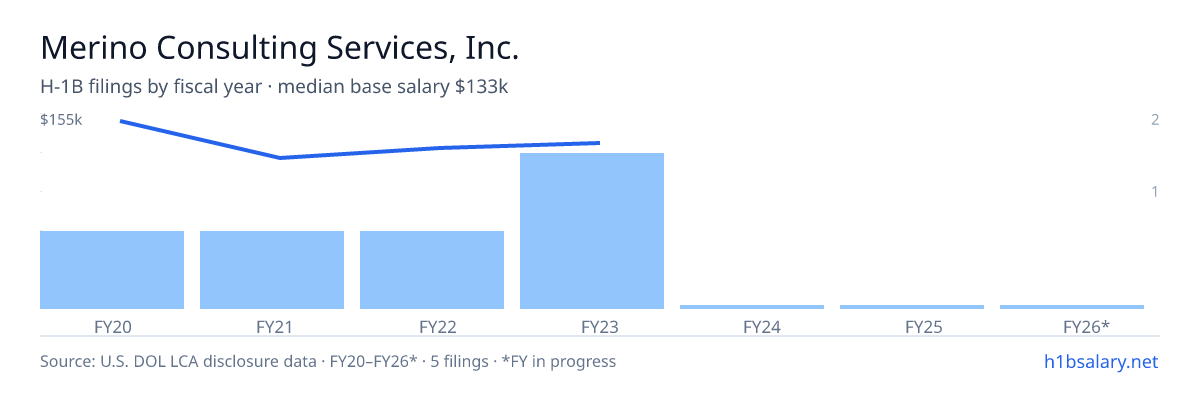This screenshot has width=1200, height=400.
Task: Click the small FY24 bar
Action: pos(752,307)
